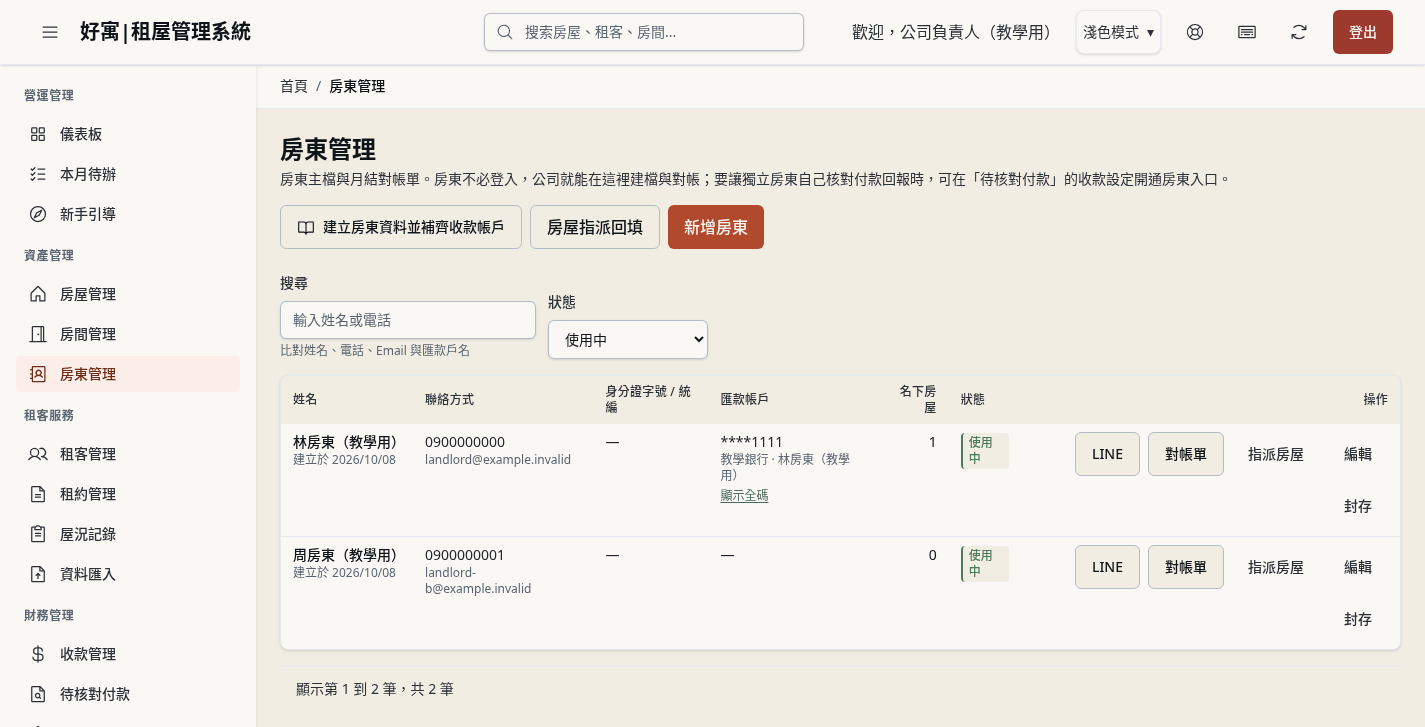This screenshot has width=1425, height=727.
Task: Open 待核對付款 in sidebar
Action: [x=128, y=694]
